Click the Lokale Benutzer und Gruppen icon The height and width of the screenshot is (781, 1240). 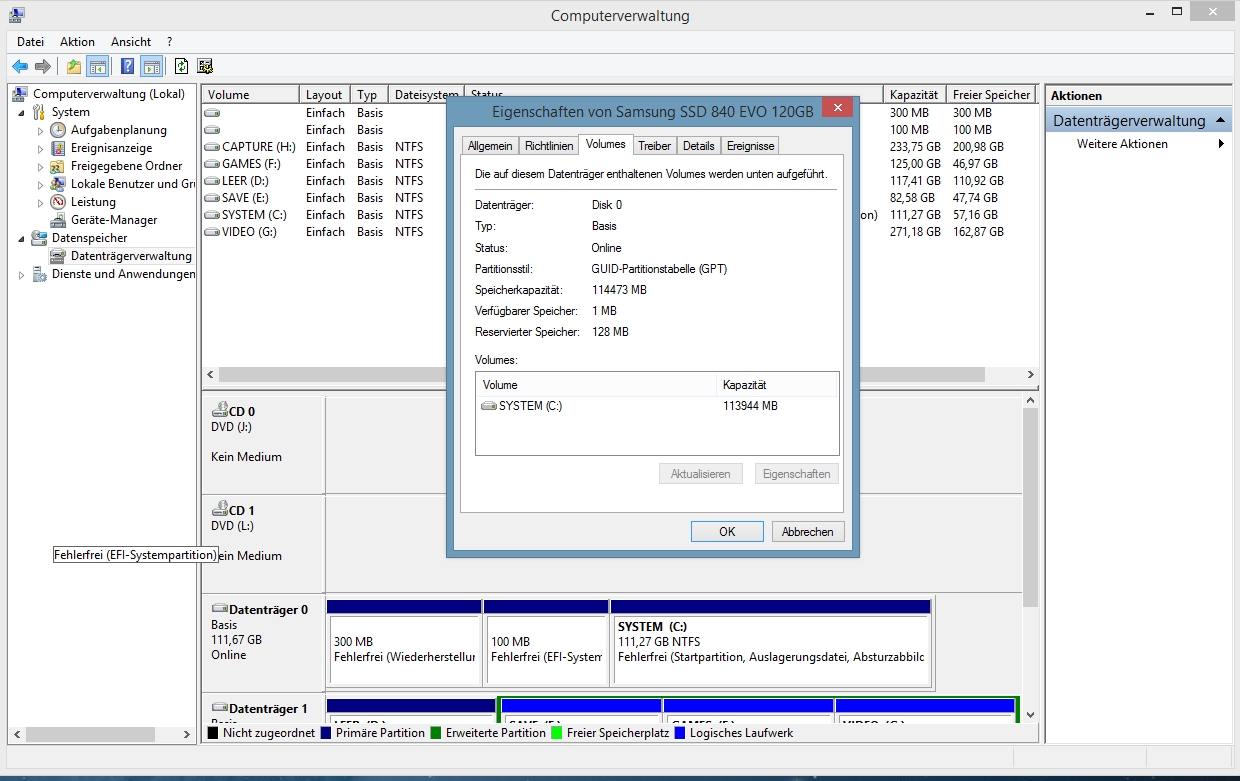(59, 184)
